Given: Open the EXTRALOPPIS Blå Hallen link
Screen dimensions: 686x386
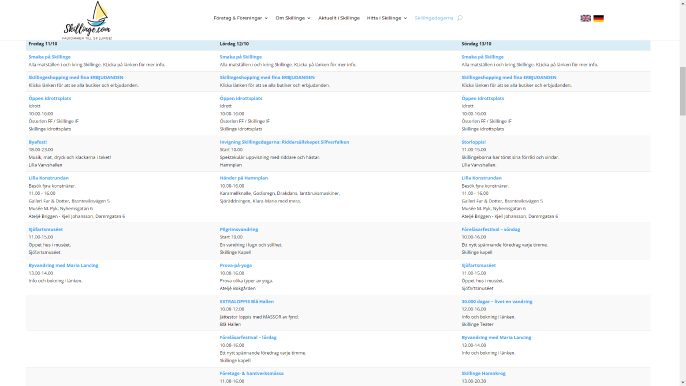Looking at the screenshot, I should (x=247, y=302).
